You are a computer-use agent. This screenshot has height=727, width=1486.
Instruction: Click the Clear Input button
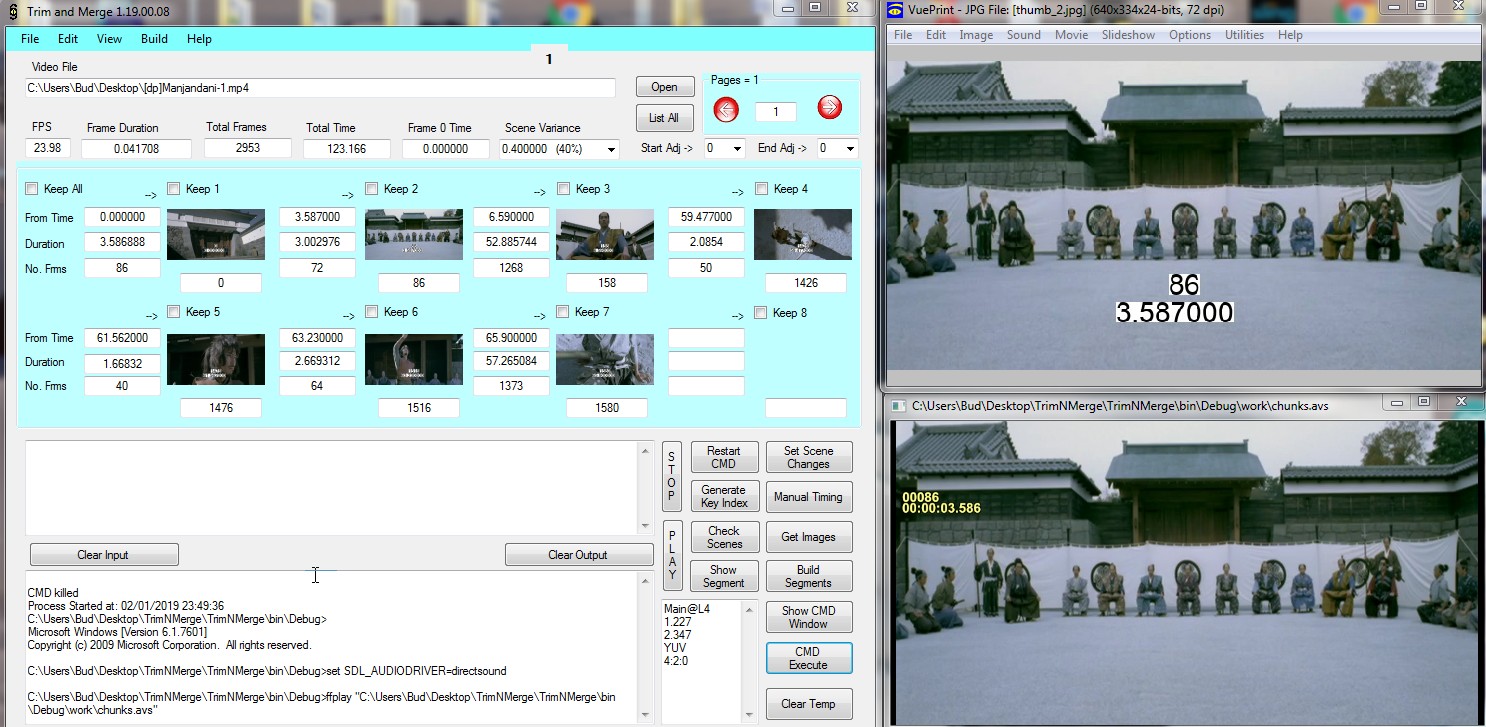click(x=103, y=555)
